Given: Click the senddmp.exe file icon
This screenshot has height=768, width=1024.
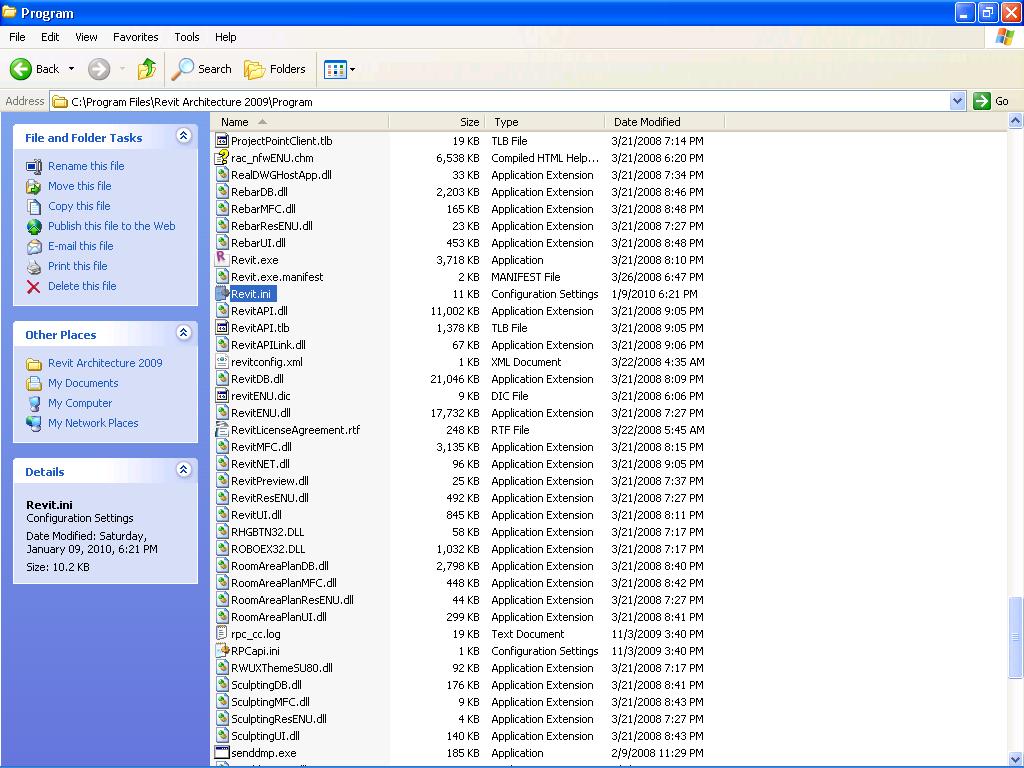Looking at the screenshot, I should click(222, 753).
